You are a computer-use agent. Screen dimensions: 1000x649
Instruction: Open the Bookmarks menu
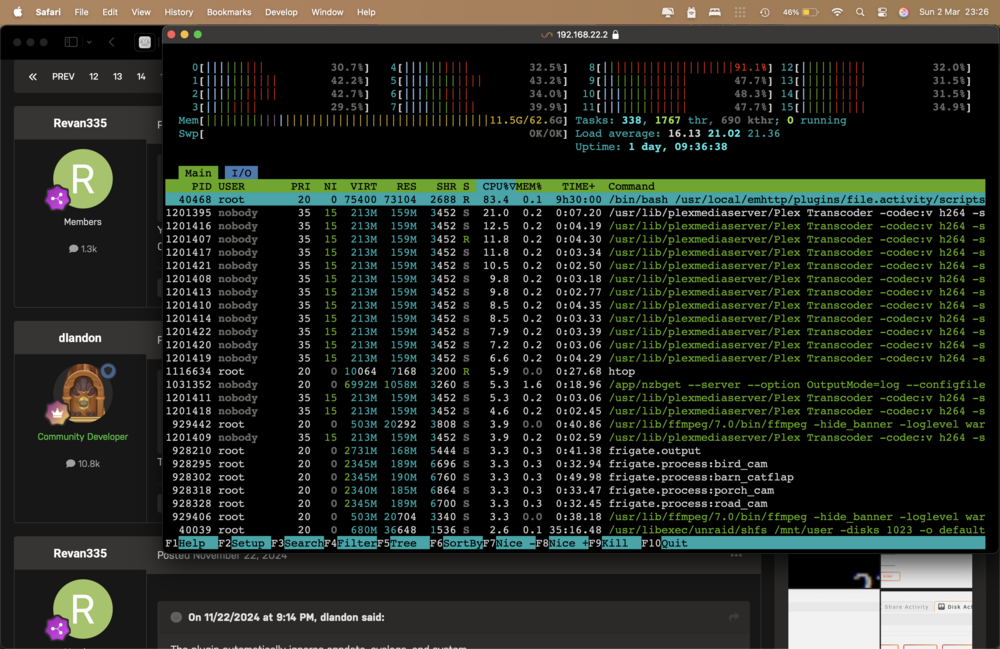tap(229, 12)
